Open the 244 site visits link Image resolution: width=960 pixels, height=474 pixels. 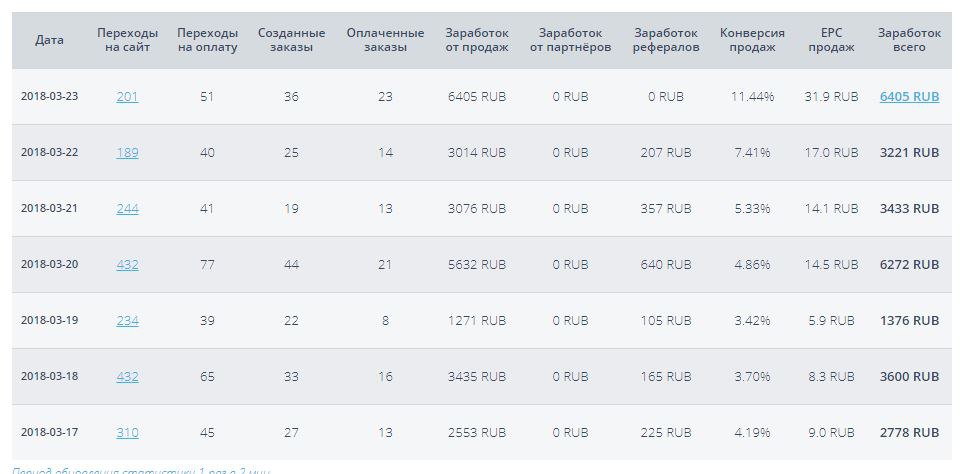(127, 209)
